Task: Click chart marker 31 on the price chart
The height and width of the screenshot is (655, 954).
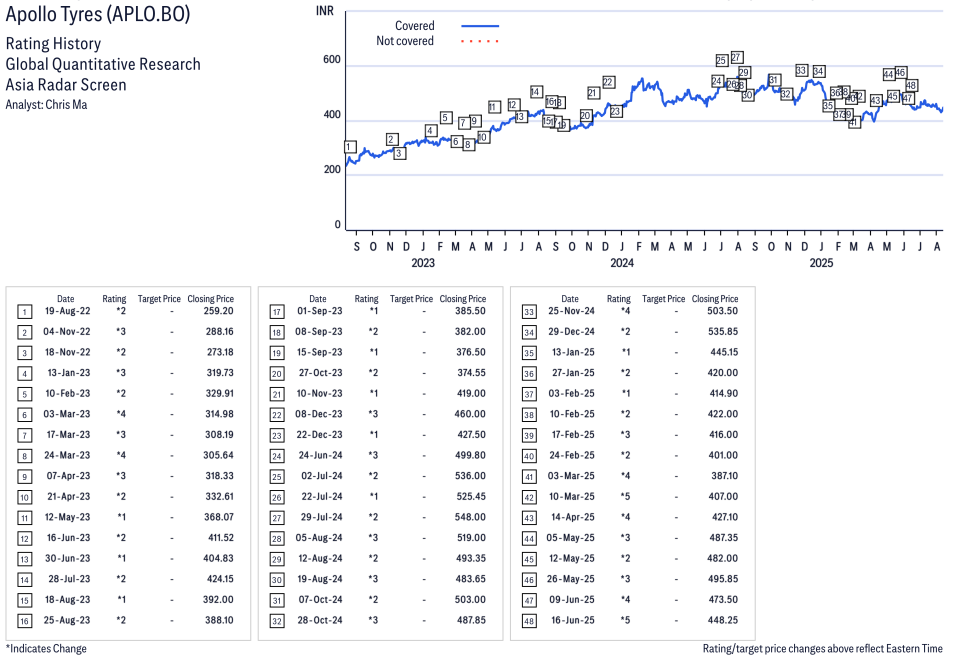Action: tap(773, 80)
